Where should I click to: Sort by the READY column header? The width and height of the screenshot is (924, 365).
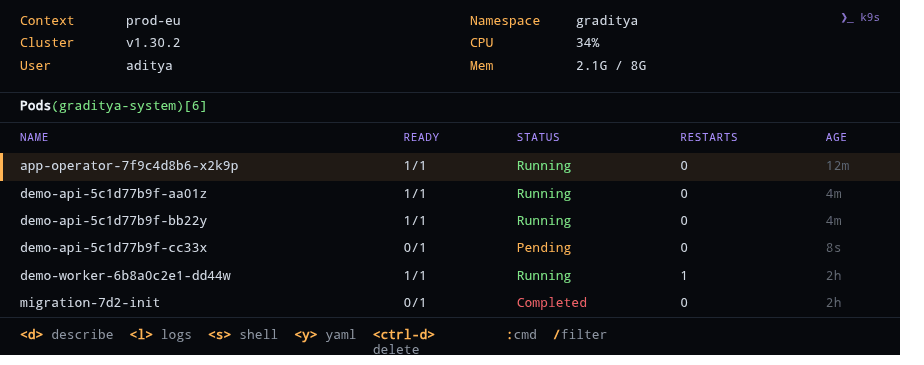[421, 137]
